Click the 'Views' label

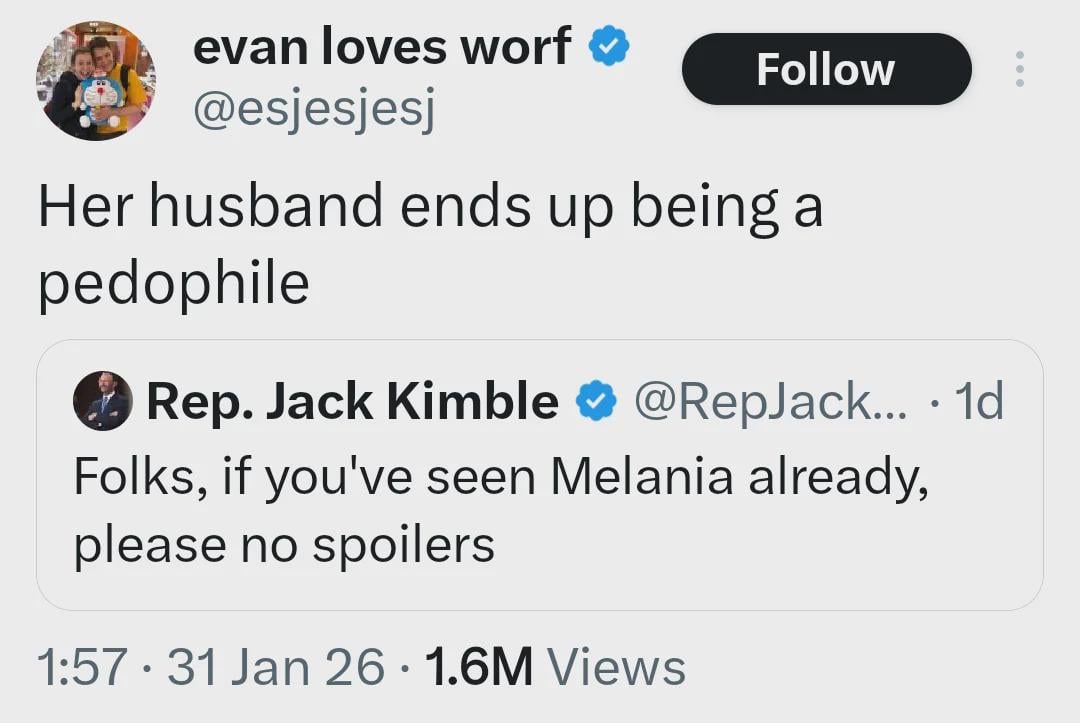coord(616,667)
